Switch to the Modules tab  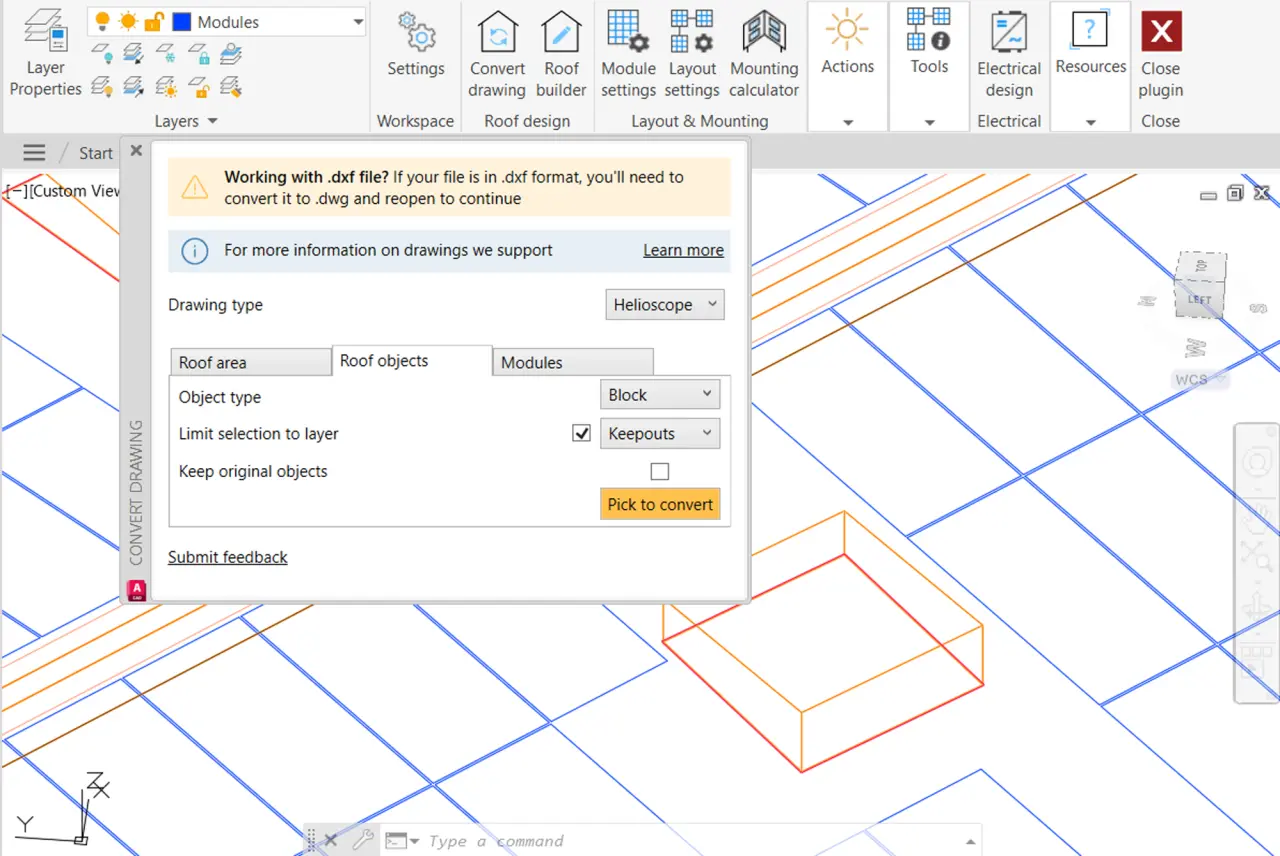(x=573, y=362)
